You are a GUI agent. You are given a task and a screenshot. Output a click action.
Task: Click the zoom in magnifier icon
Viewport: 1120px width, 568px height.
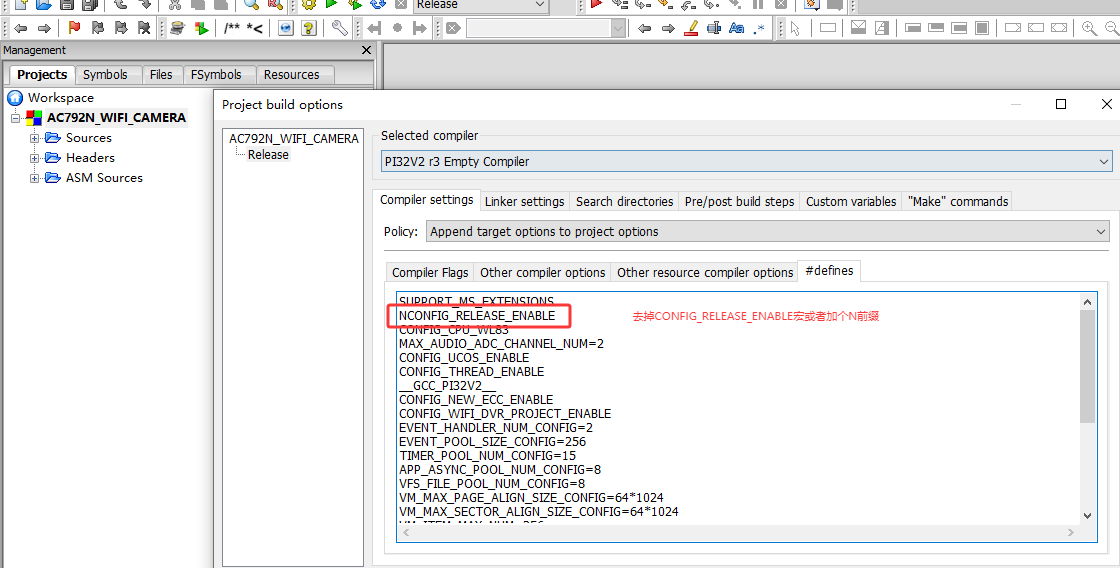1089,28
